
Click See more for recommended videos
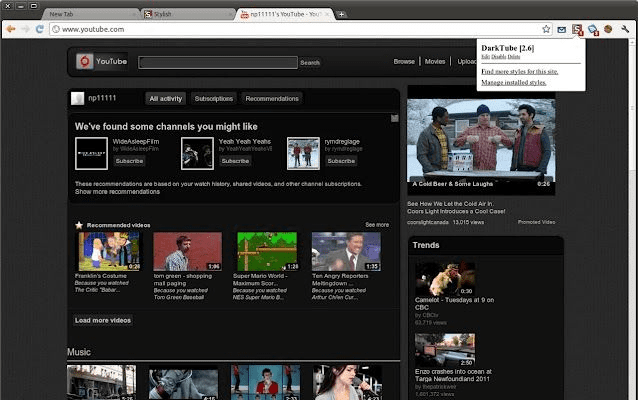coord(377,225)
